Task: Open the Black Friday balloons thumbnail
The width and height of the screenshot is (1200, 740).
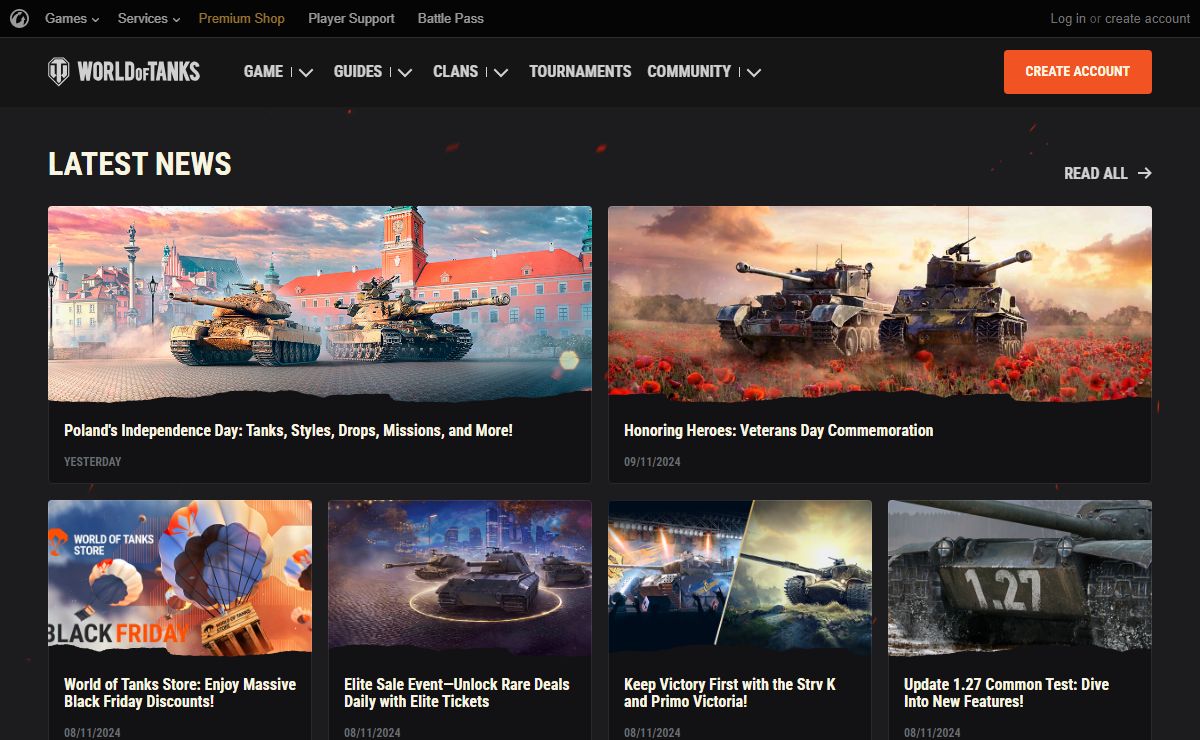Action: (180, 577)
